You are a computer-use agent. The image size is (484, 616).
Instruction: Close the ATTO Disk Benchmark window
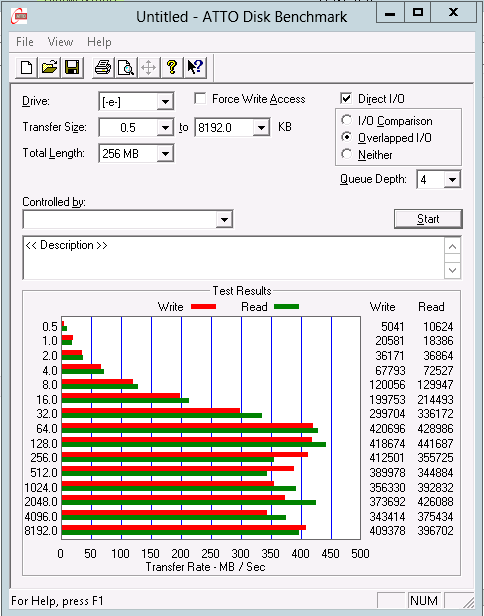(x=453, y=13)
